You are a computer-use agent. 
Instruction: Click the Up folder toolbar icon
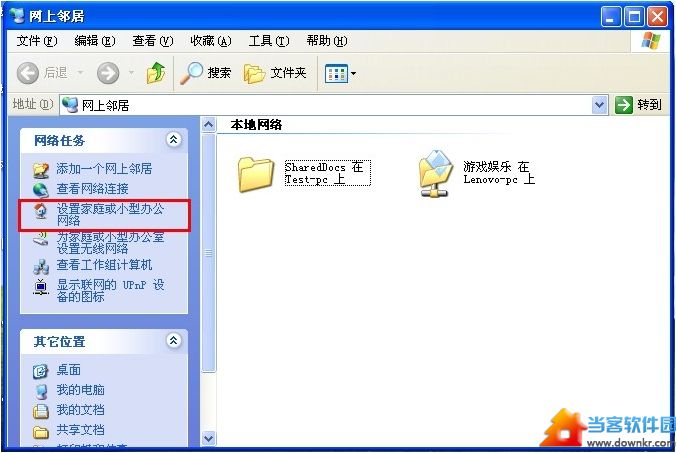156,73
